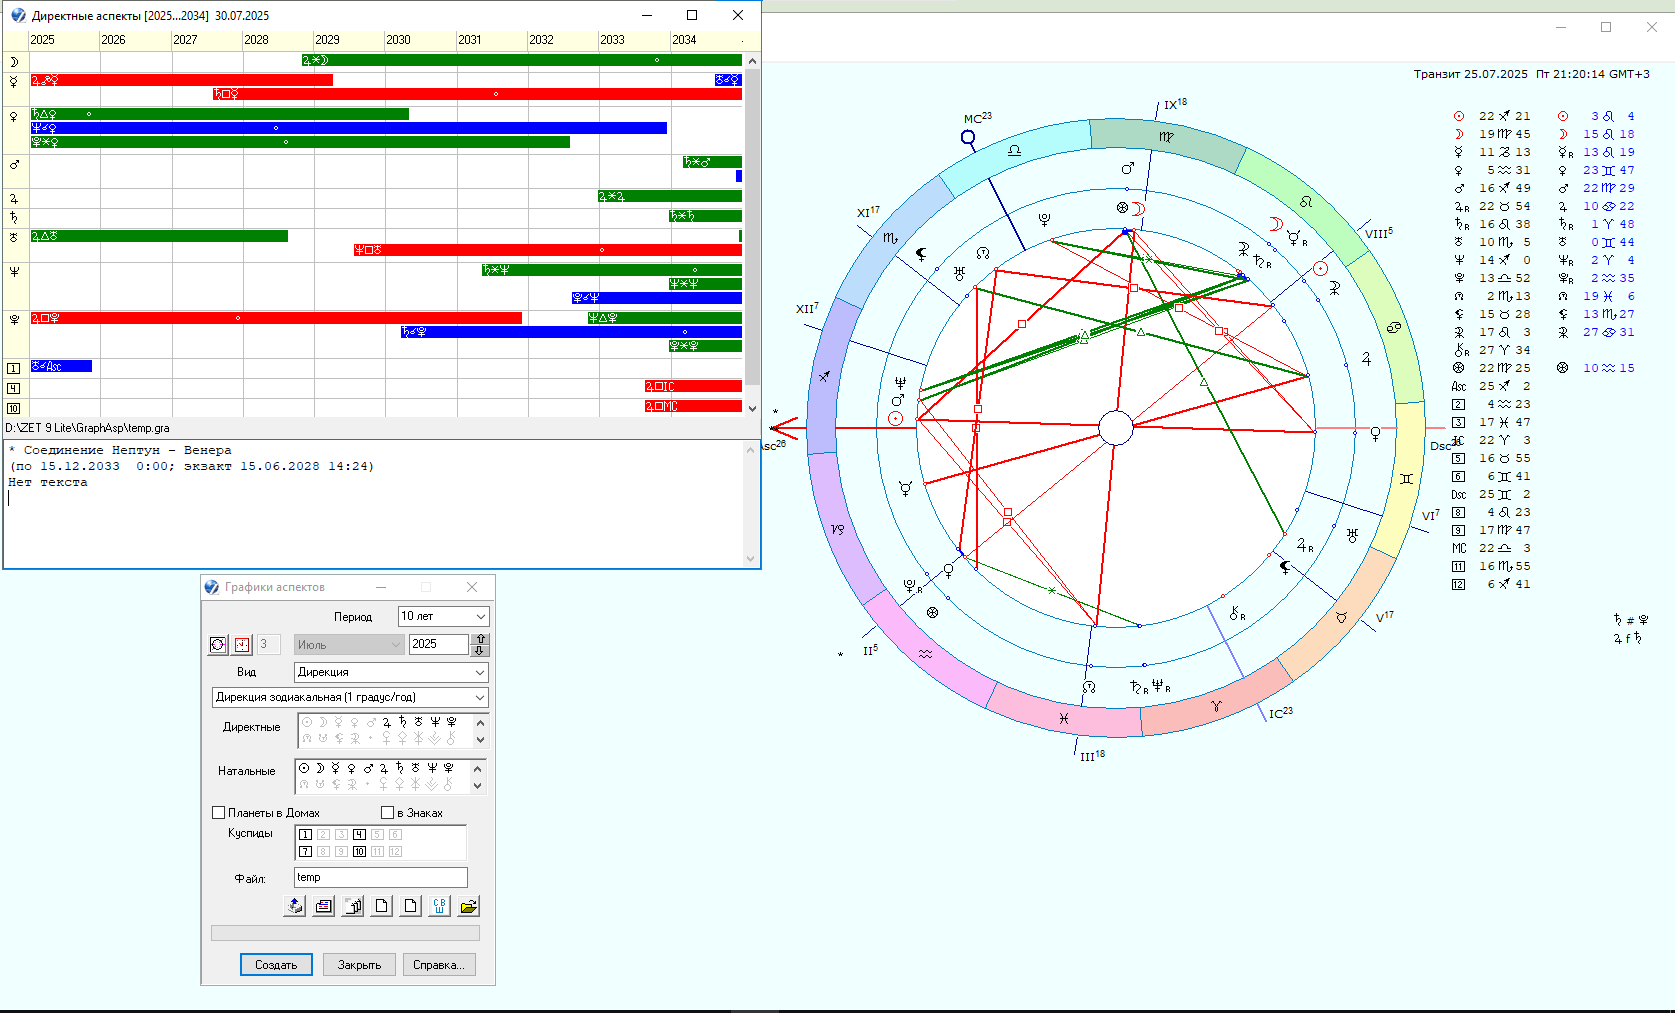This screenshot has width=1675, height=1013.
Task: Click the blue-arrow export icon below the file field
Action: click(294, 906)
